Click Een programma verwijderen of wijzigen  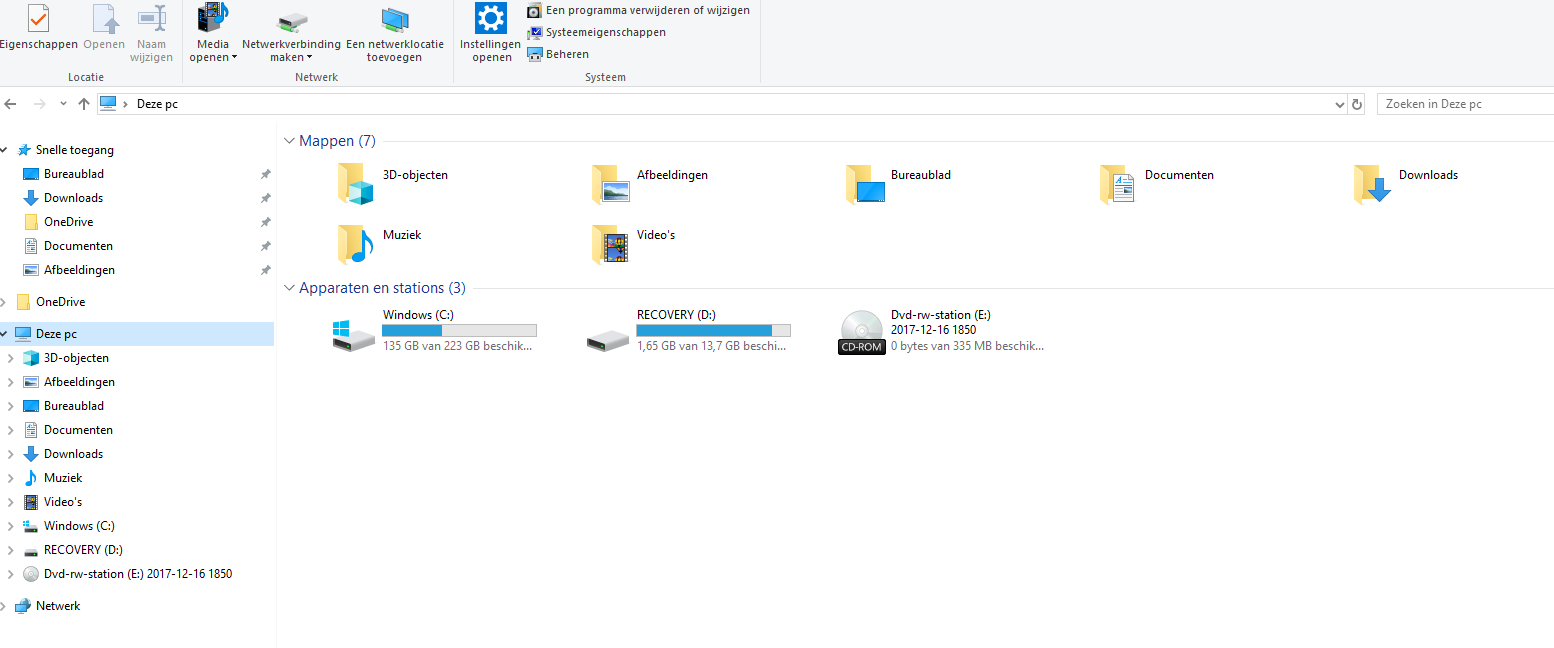(638, 10)
